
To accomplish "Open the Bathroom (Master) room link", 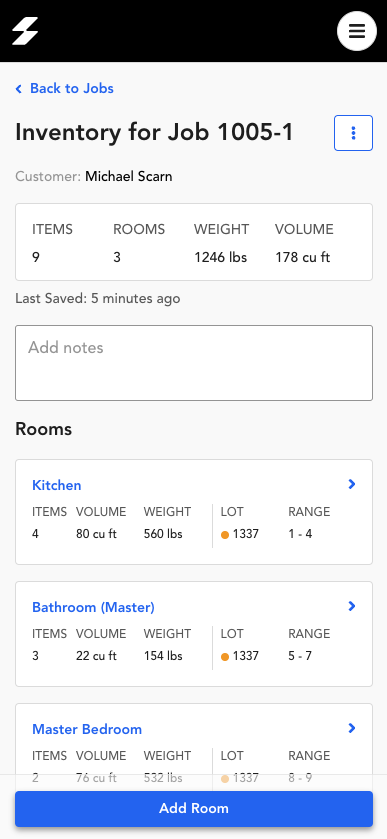I will [93, 607].
